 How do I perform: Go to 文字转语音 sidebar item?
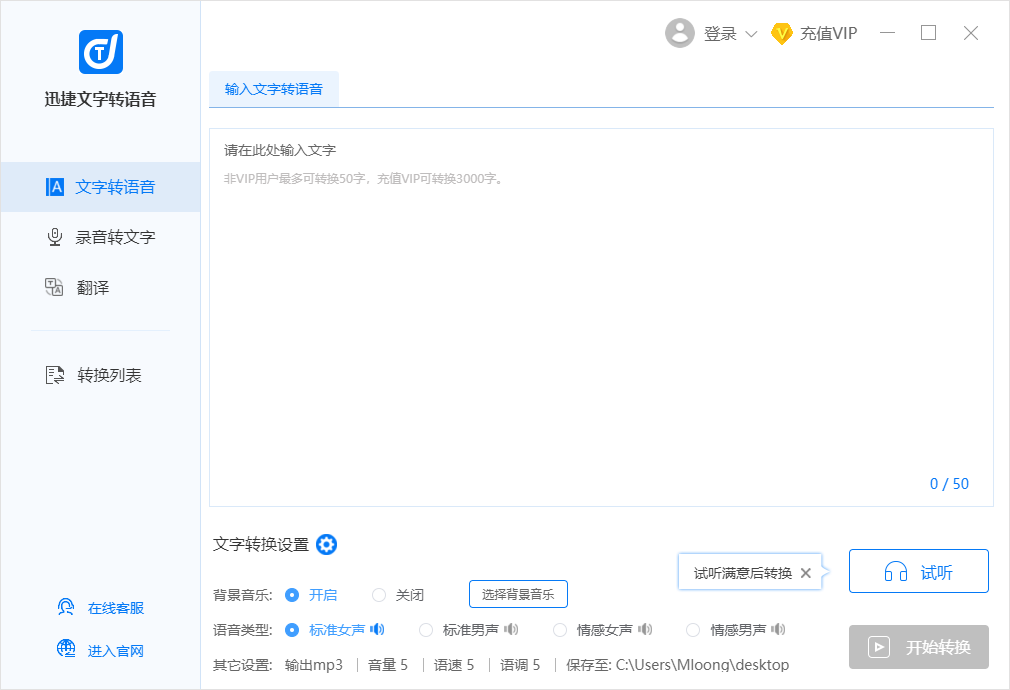click(100, 187)
